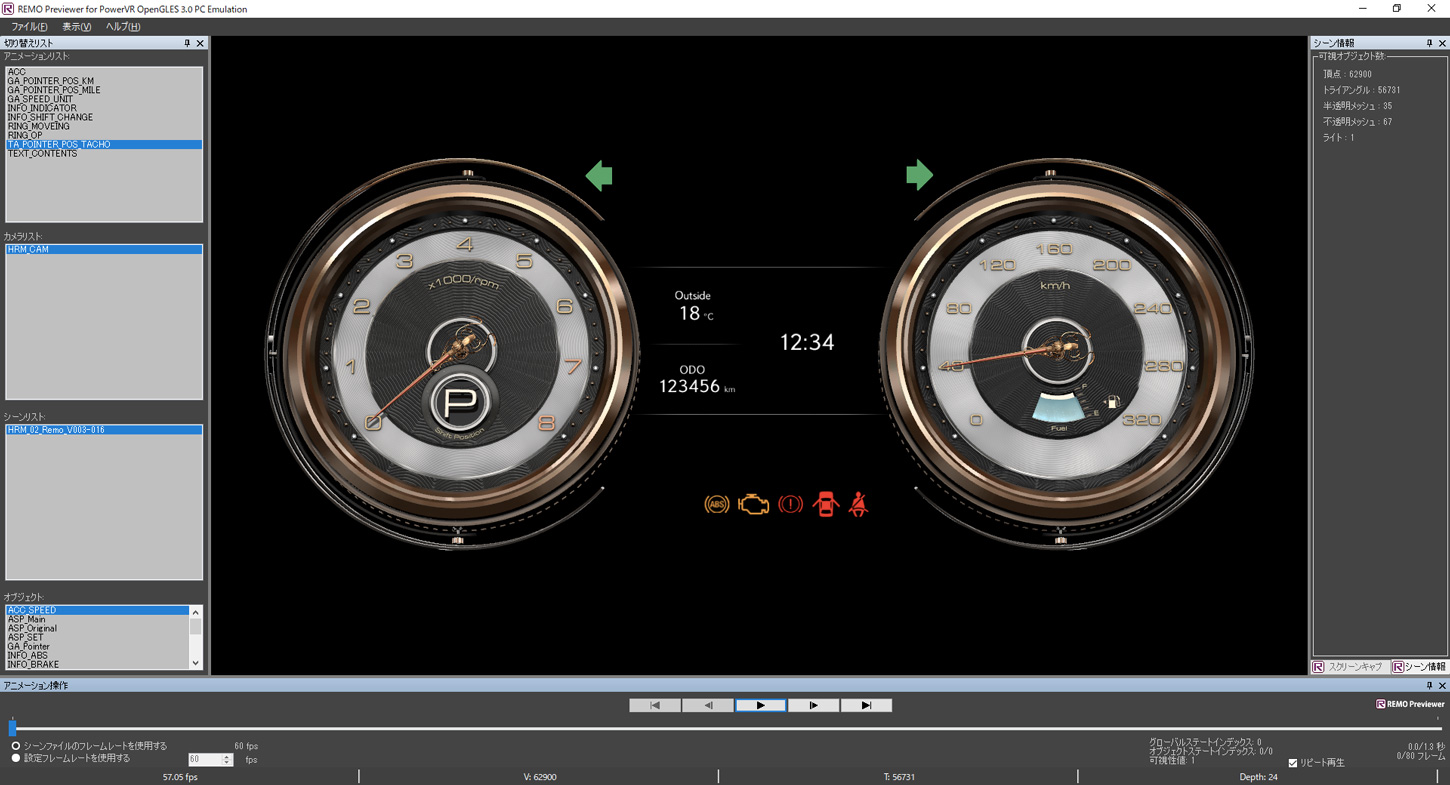Click the ABS warning indicator
The image size is (1450, 785).
point(716,504)
